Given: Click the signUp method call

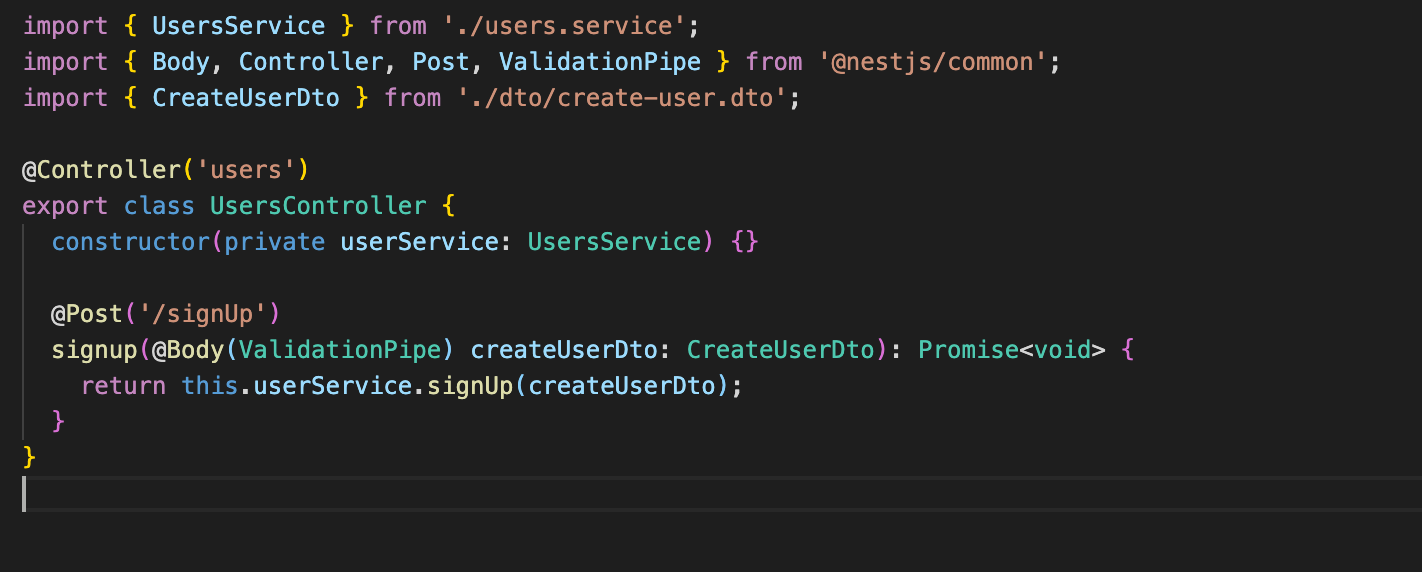Looking at the screenshot, I should (470, 385).
